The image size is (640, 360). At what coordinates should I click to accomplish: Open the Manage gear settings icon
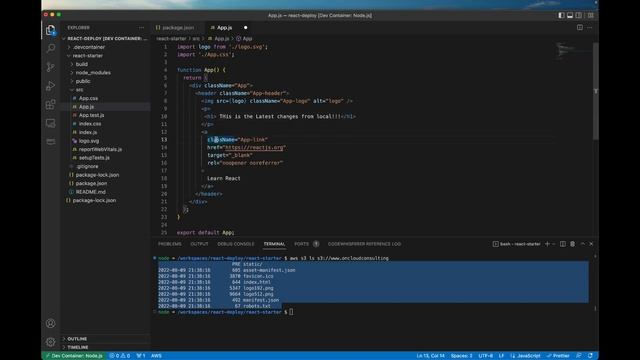coord(51,342)
